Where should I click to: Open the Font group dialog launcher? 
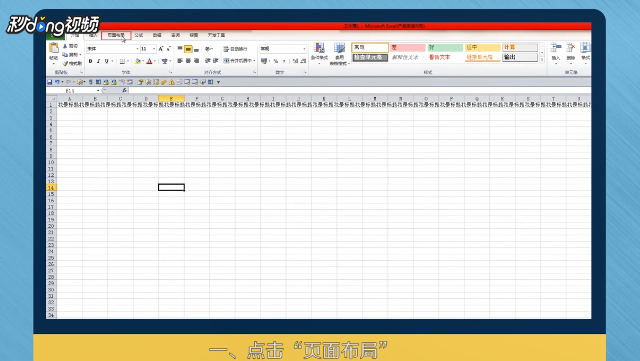171,72
